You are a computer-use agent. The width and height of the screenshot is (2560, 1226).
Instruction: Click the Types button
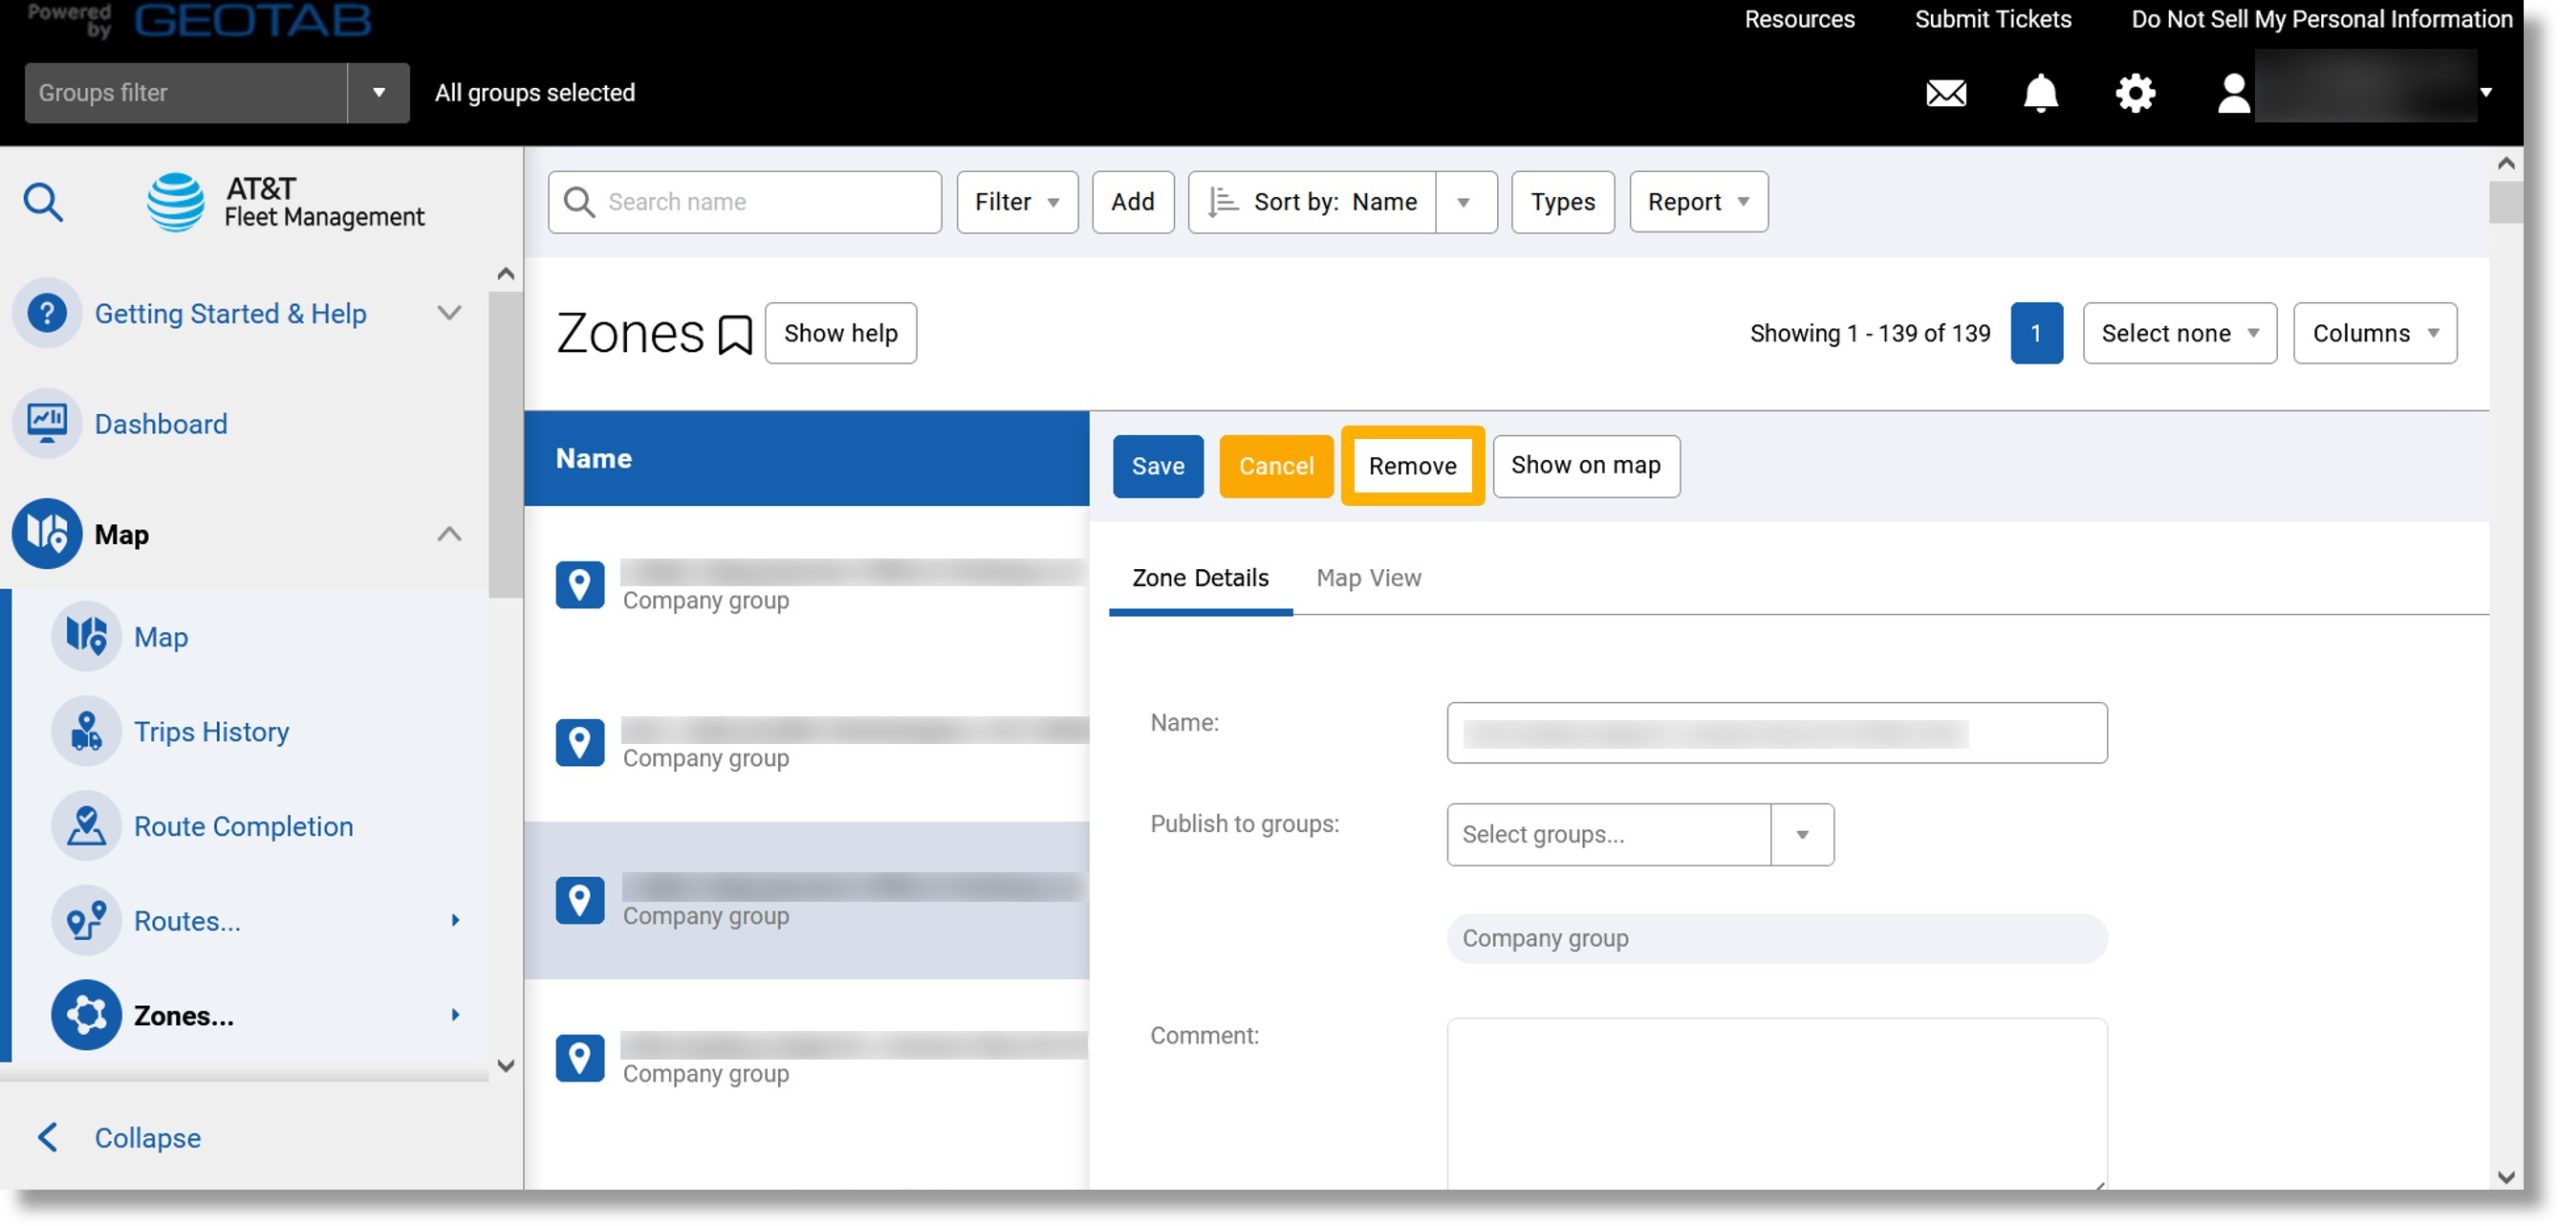(x=1563, y=202)
